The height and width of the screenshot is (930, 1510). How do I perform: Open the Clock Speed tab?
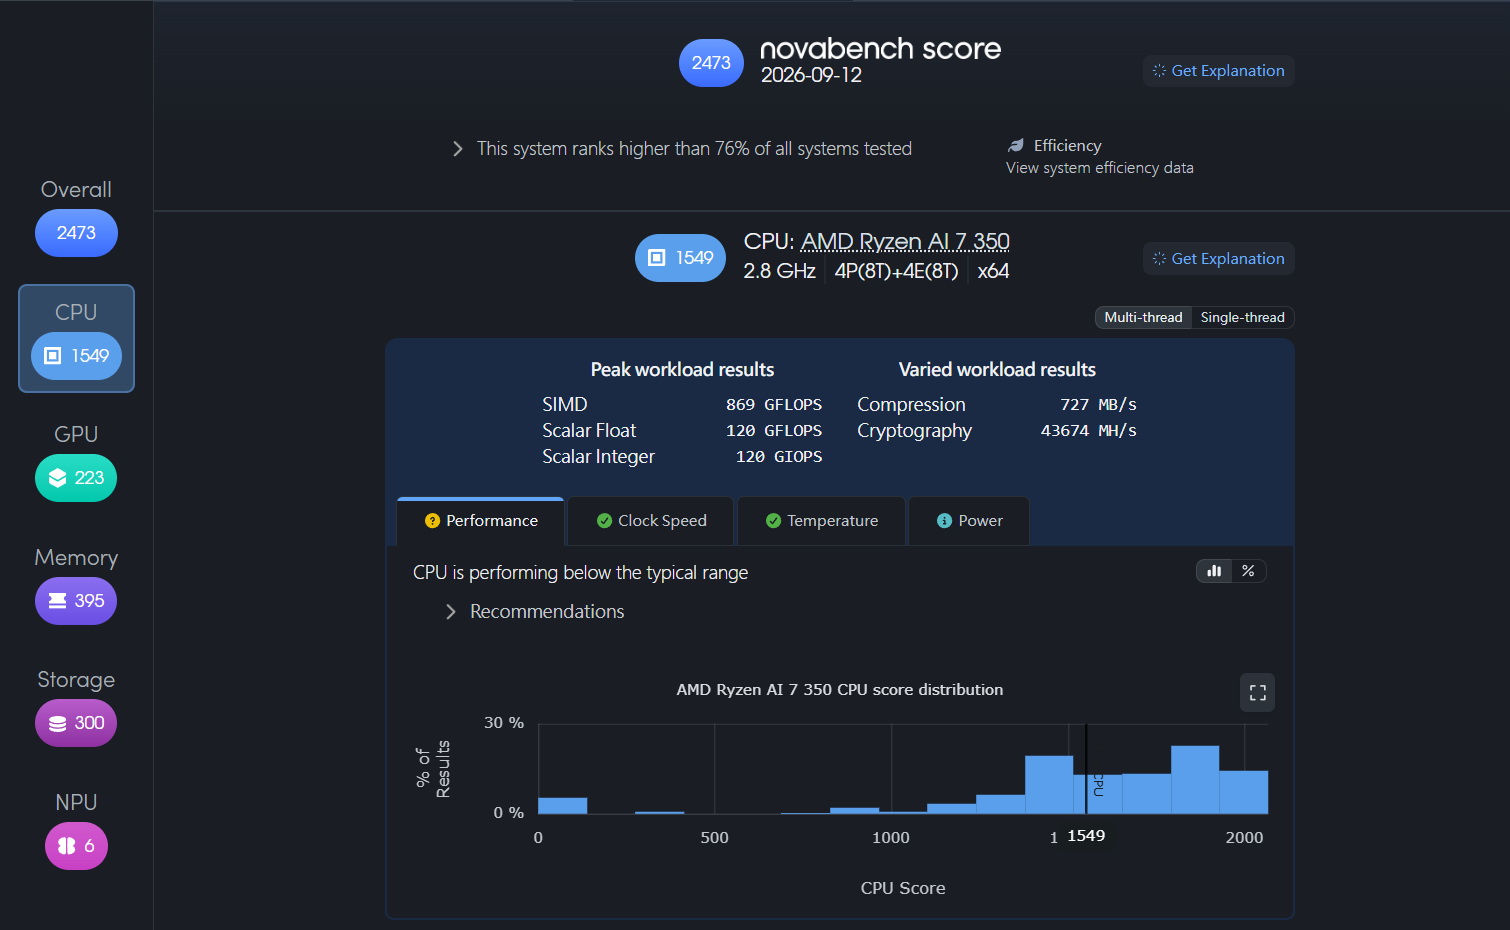click(x=651, y=521)
